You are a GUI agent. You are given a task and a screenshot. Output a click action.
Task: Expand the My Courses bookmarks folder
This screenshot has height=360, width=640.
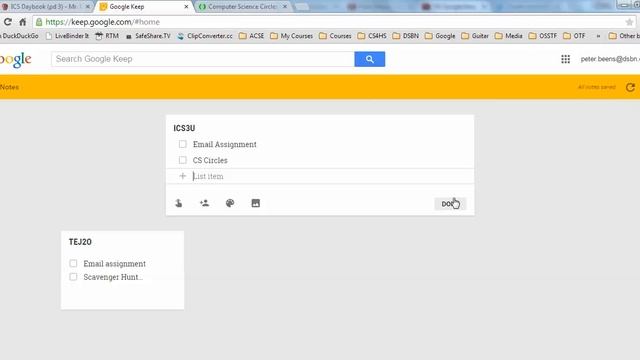point(291,36)
